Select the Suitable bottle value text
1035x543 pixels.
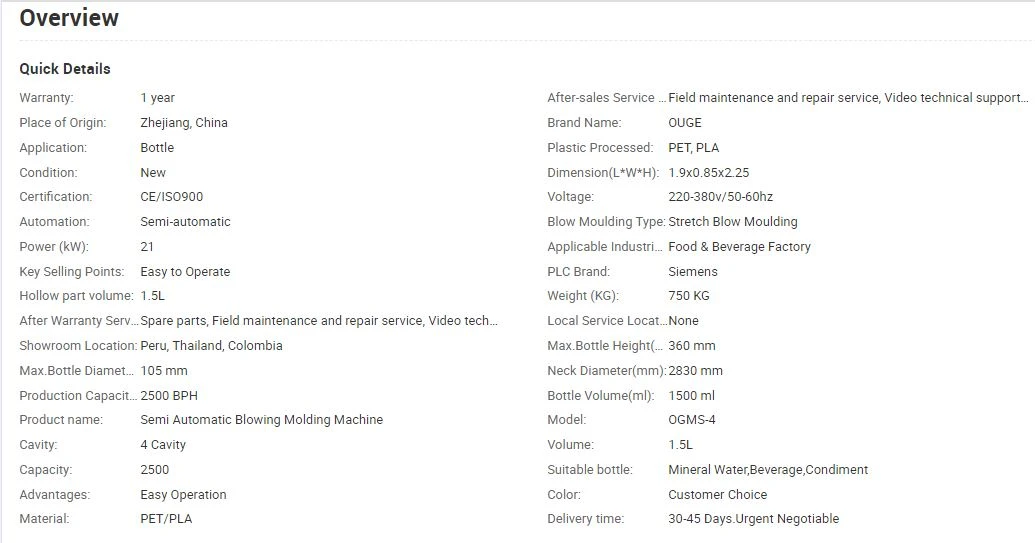tap(768, 470)
